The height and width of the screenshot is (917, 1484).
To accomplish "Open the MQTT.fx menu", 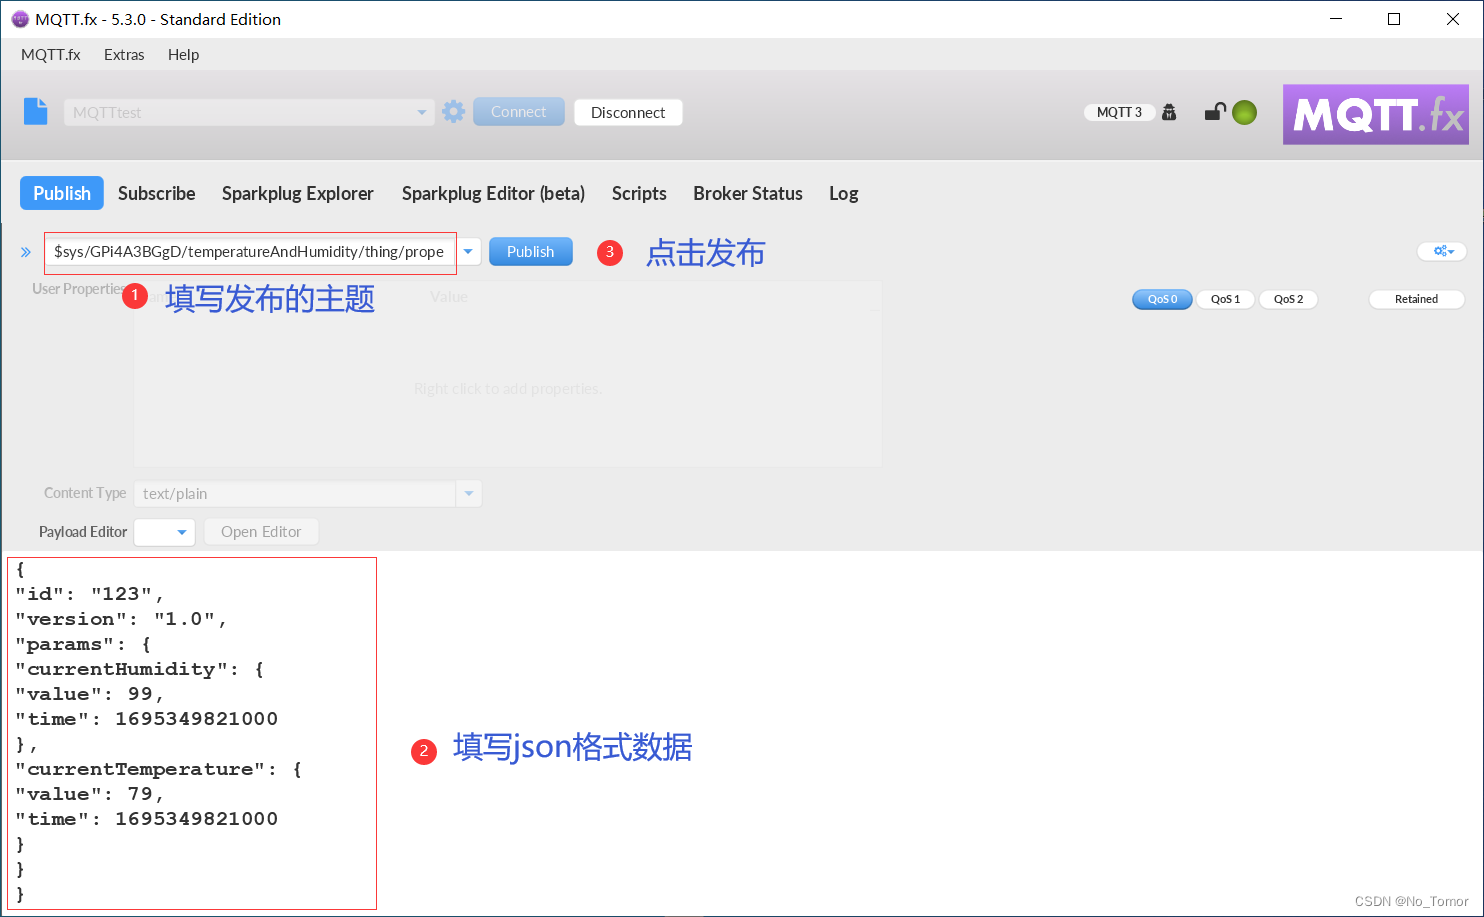I will click(x=51, y=54).
